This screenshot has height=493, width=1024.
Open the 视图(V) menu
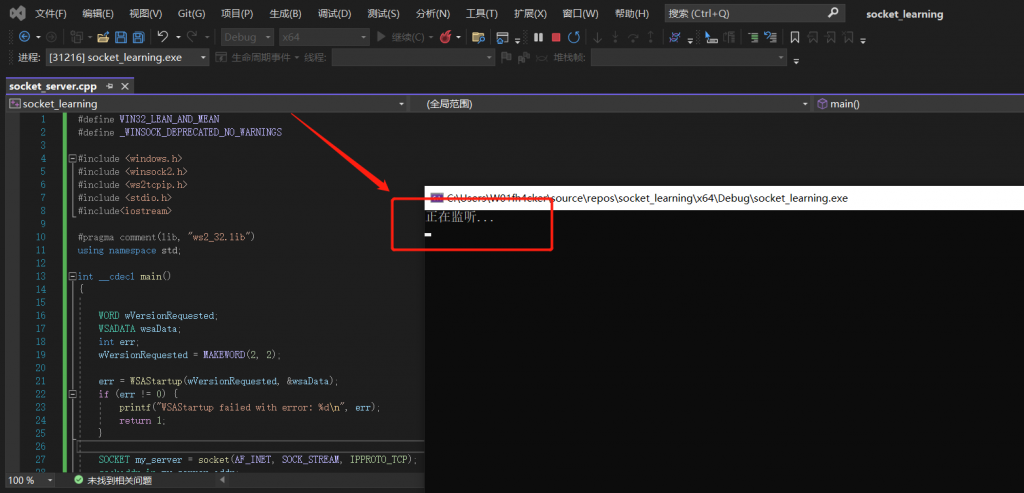tap(146, 14)
